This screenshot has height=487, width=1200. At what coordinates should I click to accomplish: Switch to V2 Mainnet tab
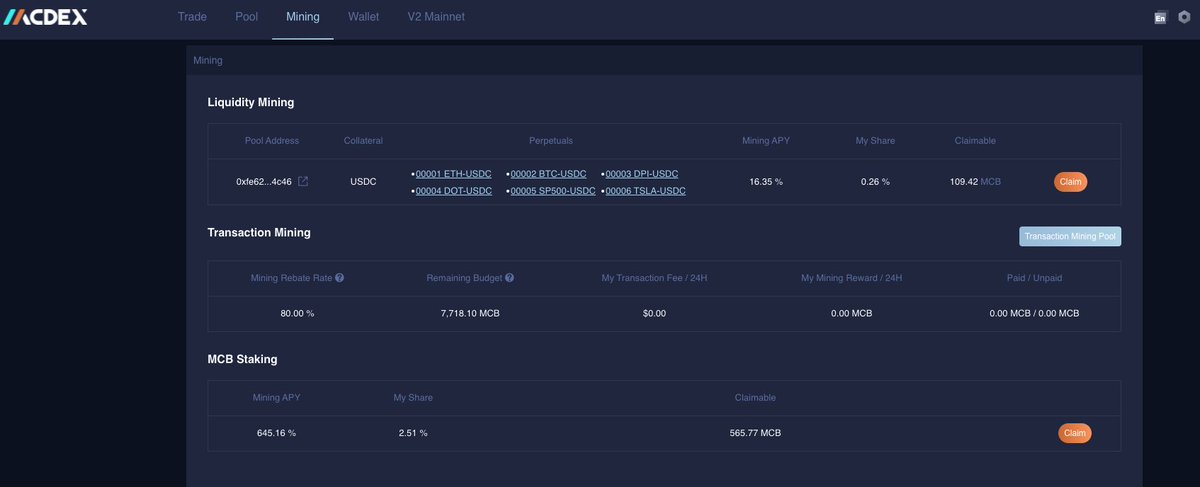[436, 17]
